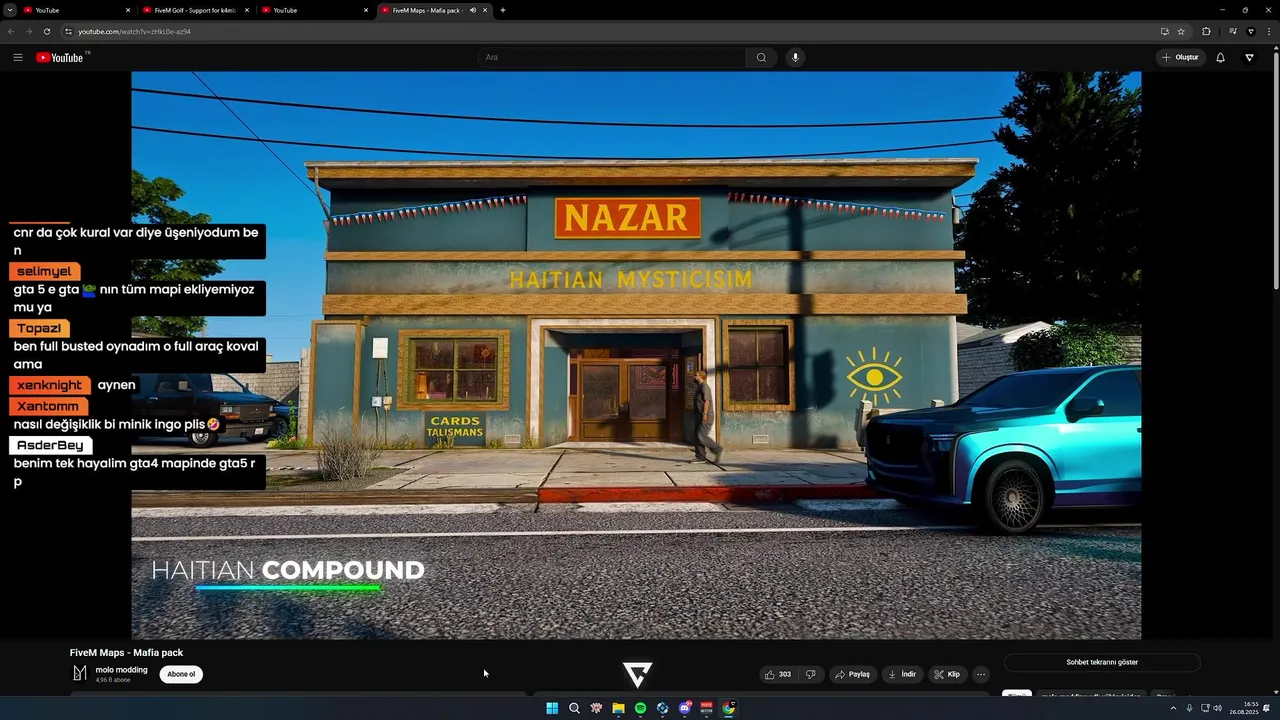
Task: Click the video title FiveM Maps - Mafia pack
Action: click(x=126, y=652)
